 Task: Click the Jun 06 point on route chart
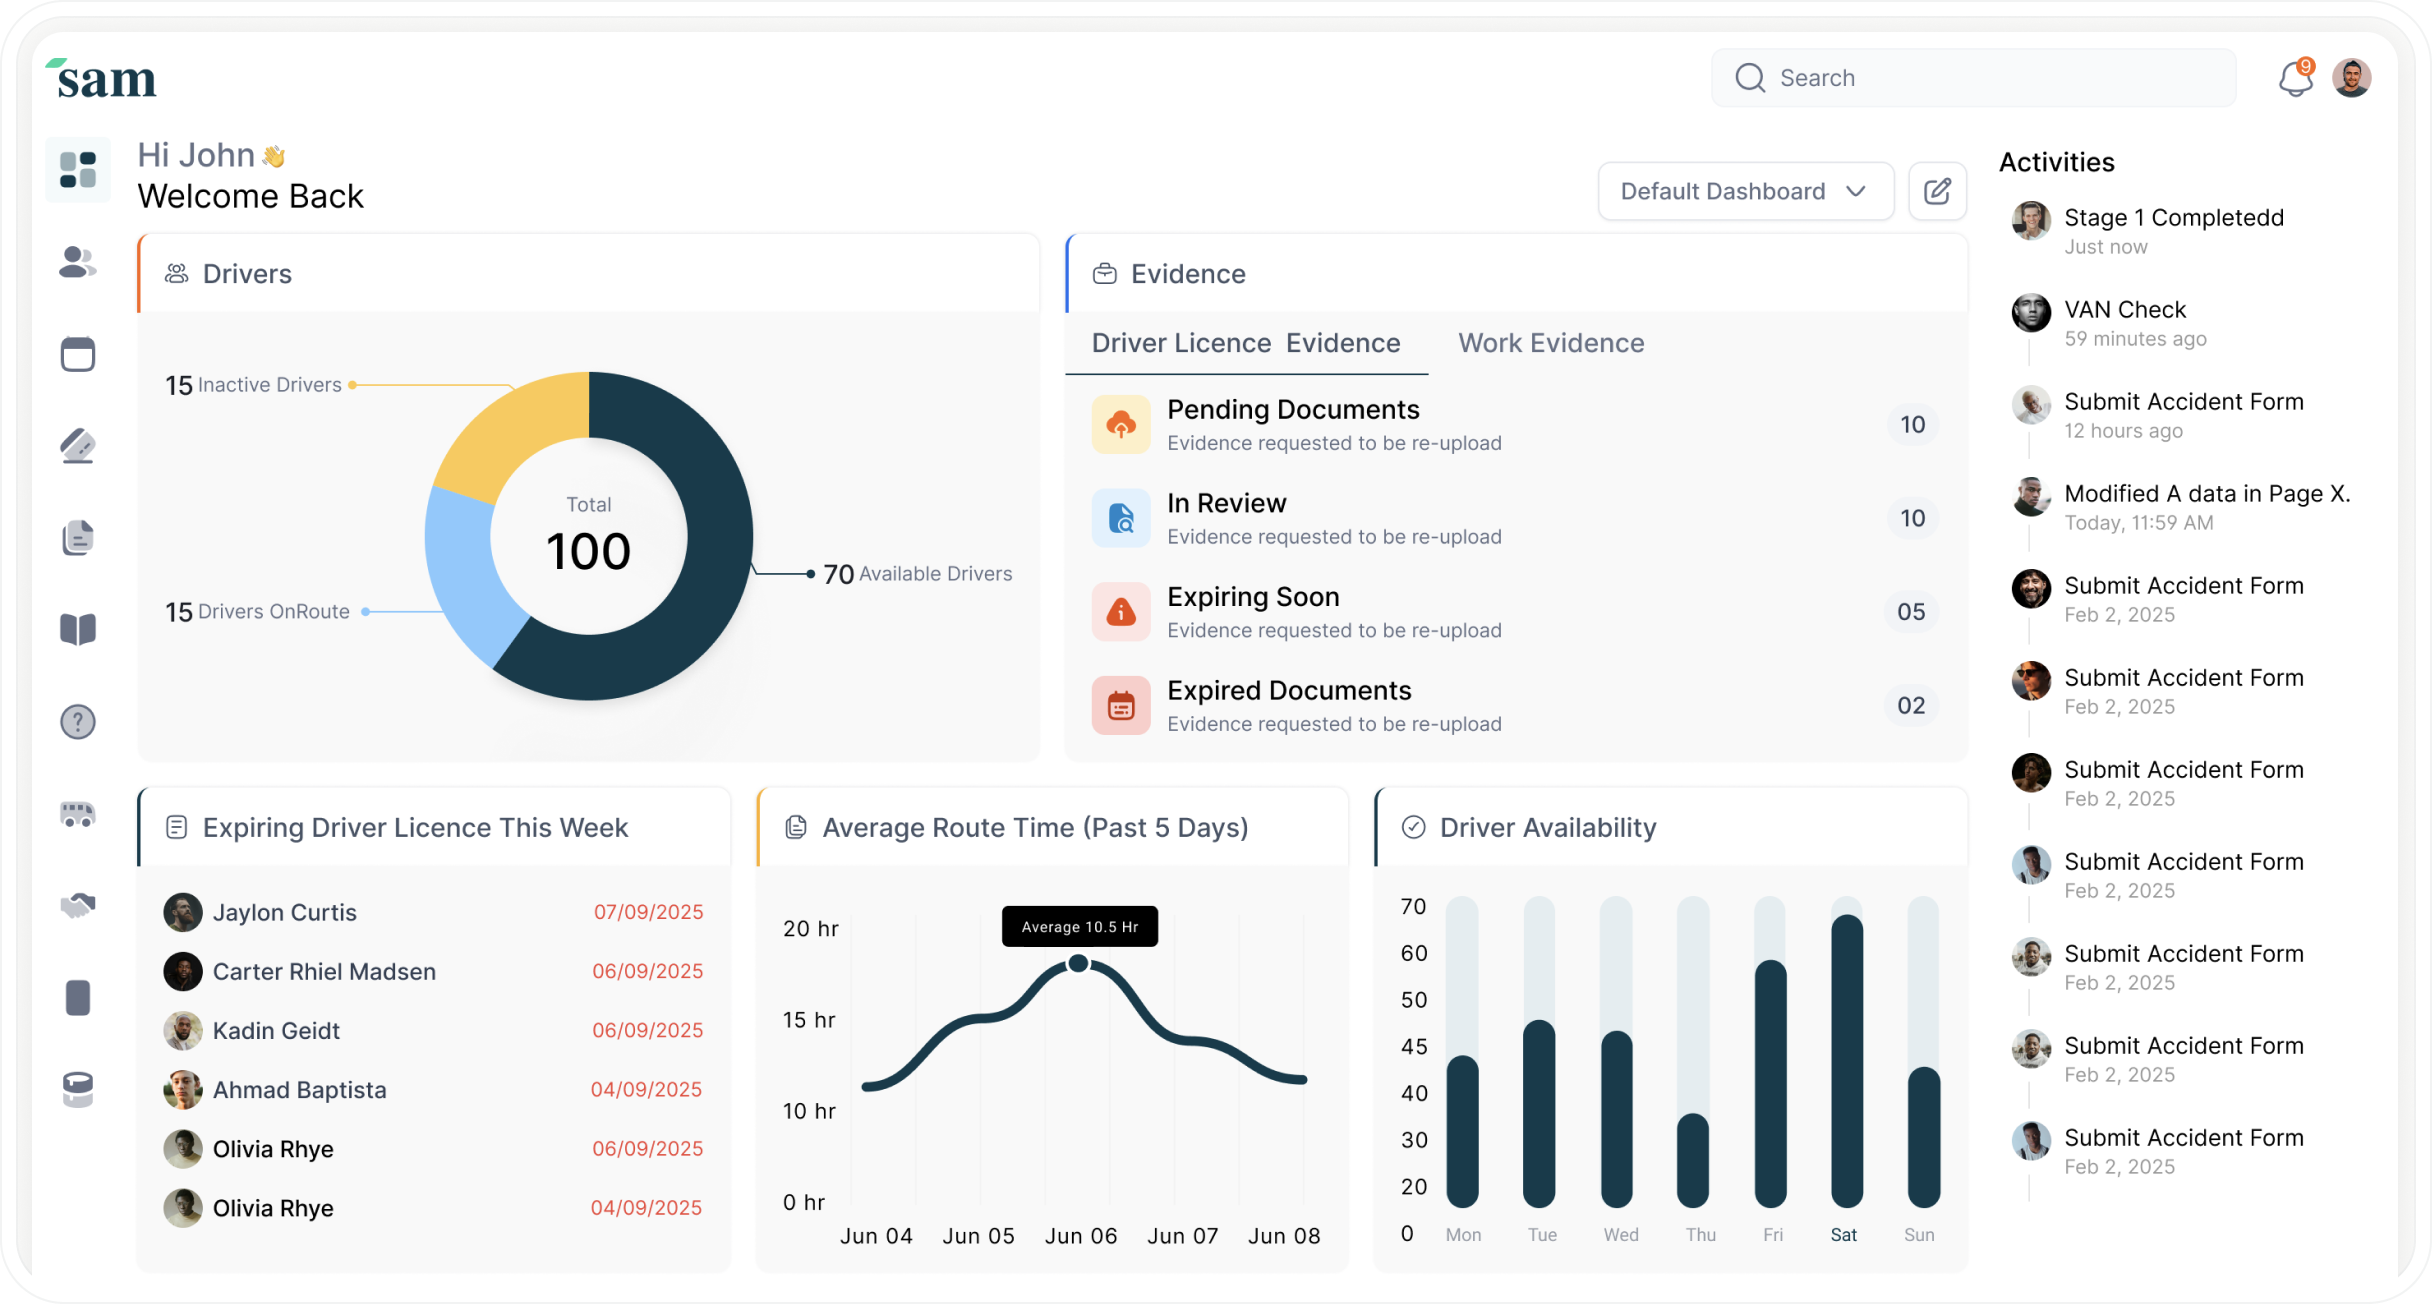(1078, 963)
